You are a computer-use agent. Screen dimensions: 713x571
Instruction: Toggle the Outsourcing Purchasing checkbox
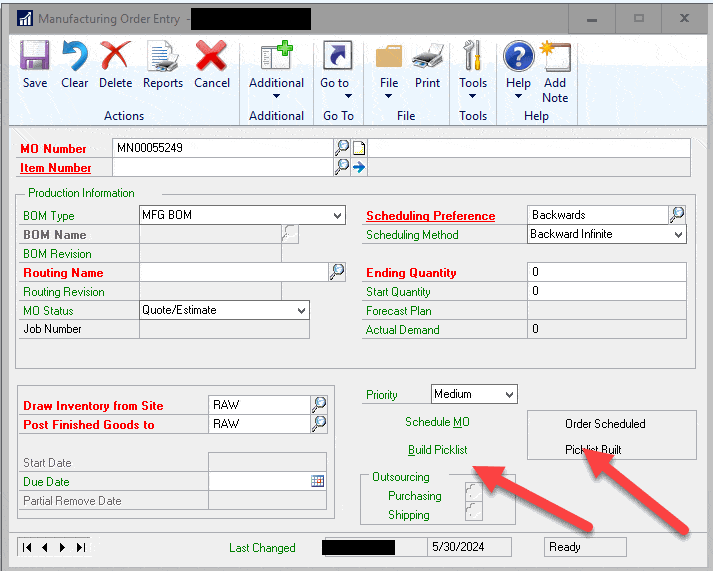pyautogui.click(x=473, y=496)
